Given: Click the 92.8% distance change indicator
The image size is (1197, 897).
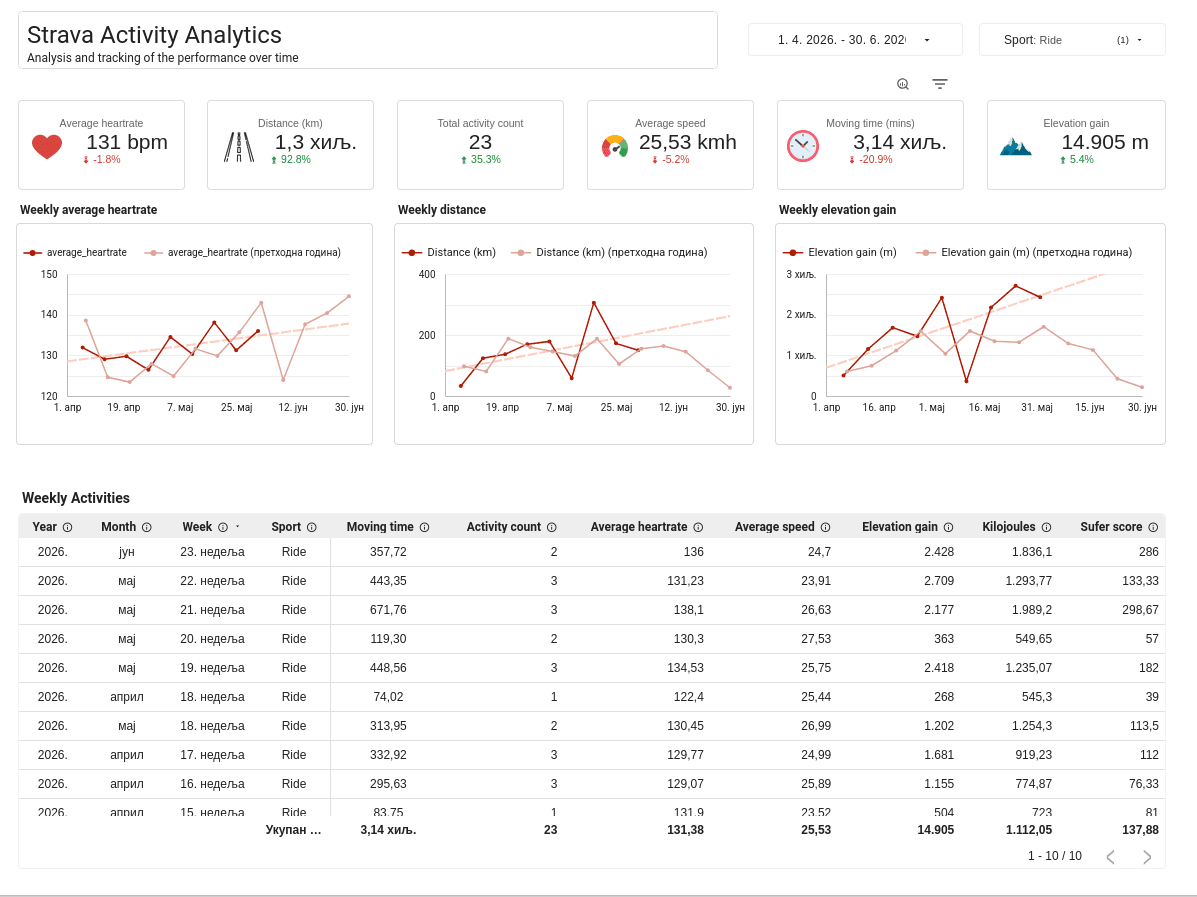Looking at the screenshot, I should (x=291, y=160).
